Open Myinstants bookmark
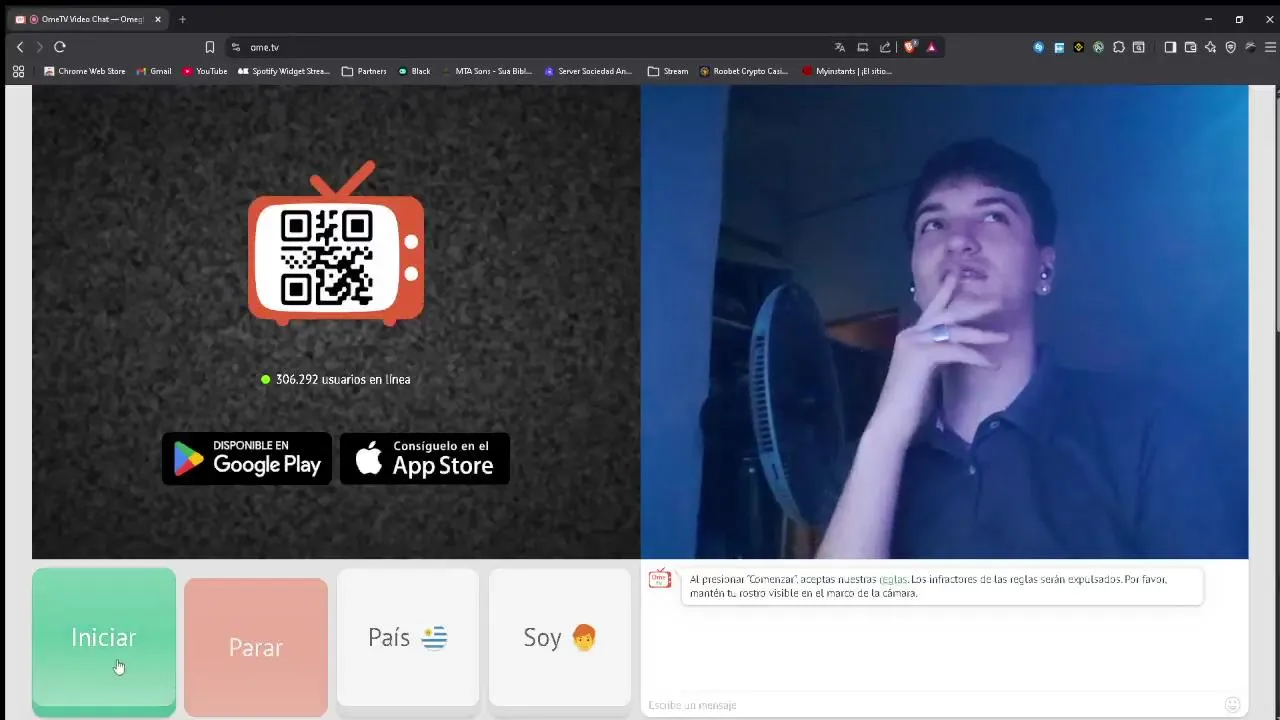This screenshot has width=1280, height=720. (847, 71)
